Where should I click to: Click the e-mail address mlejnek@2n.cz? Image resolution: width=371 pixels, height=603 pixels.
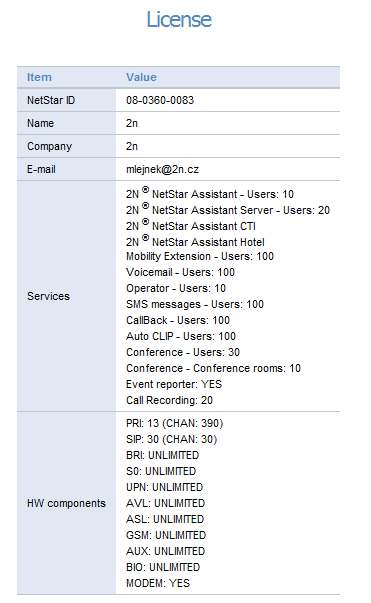point(162,170)
